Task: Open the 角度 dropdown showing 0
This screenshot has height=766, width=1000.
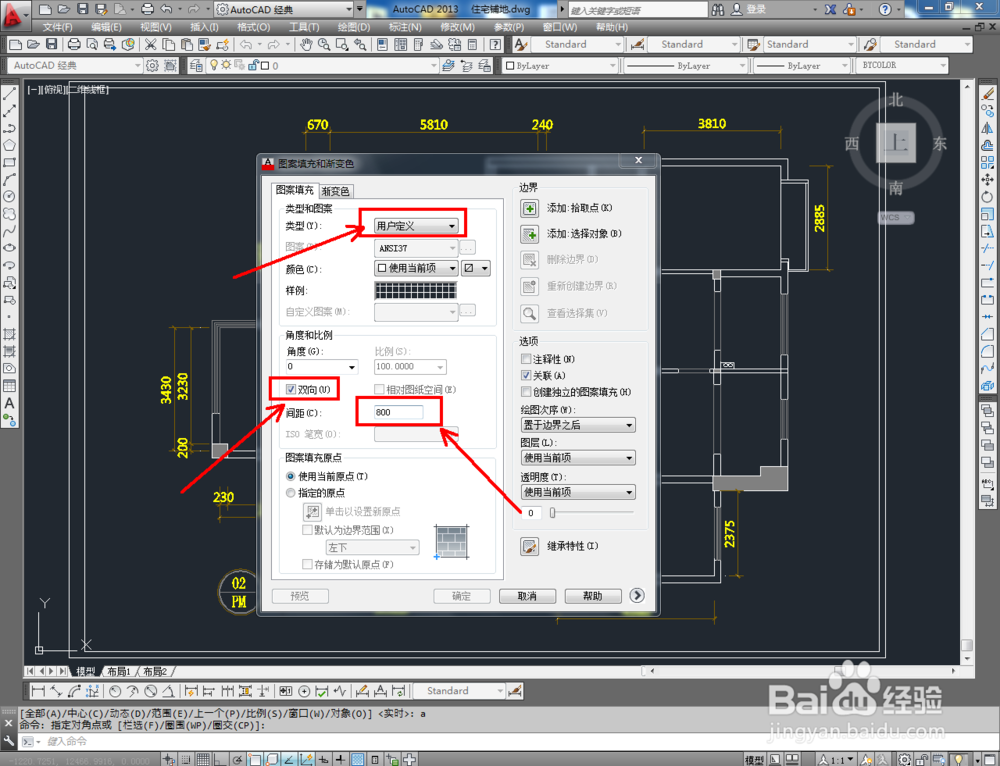Action: point(321,367)
